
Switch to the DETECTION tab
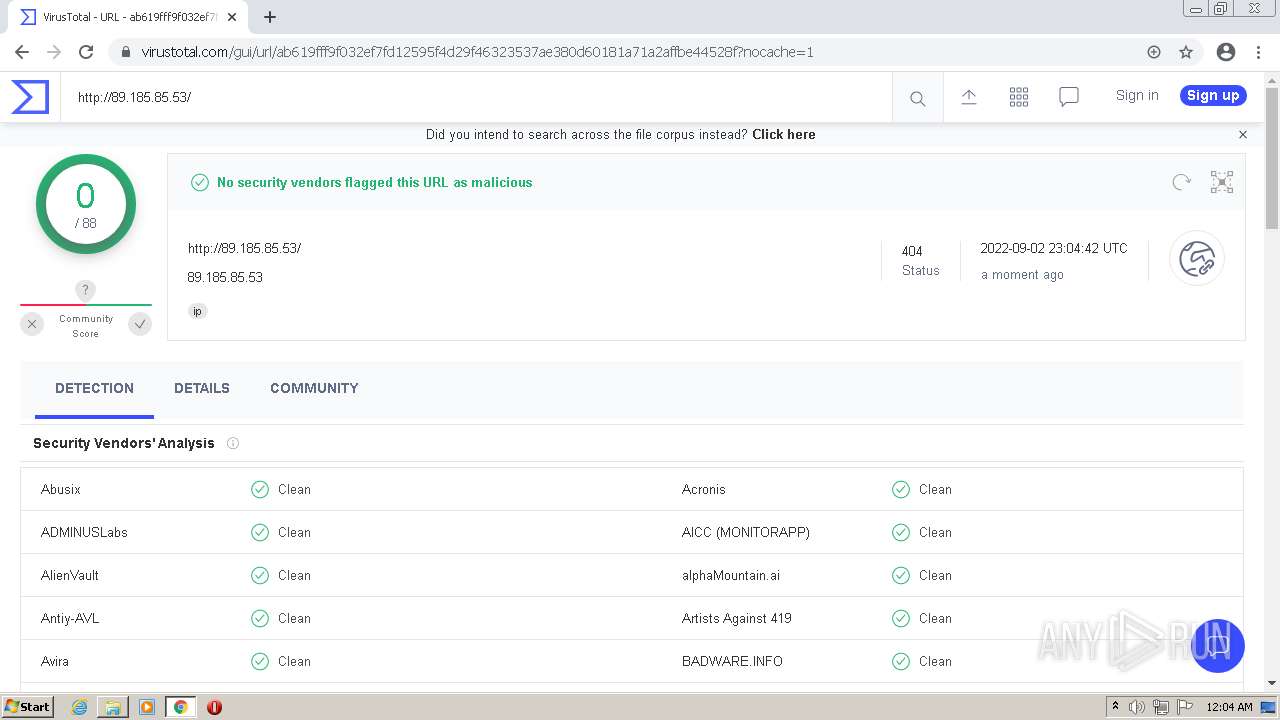point(94,388)
